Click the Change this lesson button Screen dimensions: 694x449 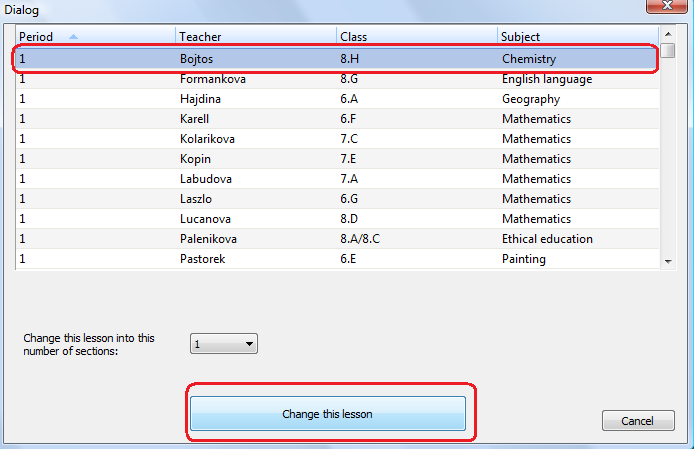(328, 414)
